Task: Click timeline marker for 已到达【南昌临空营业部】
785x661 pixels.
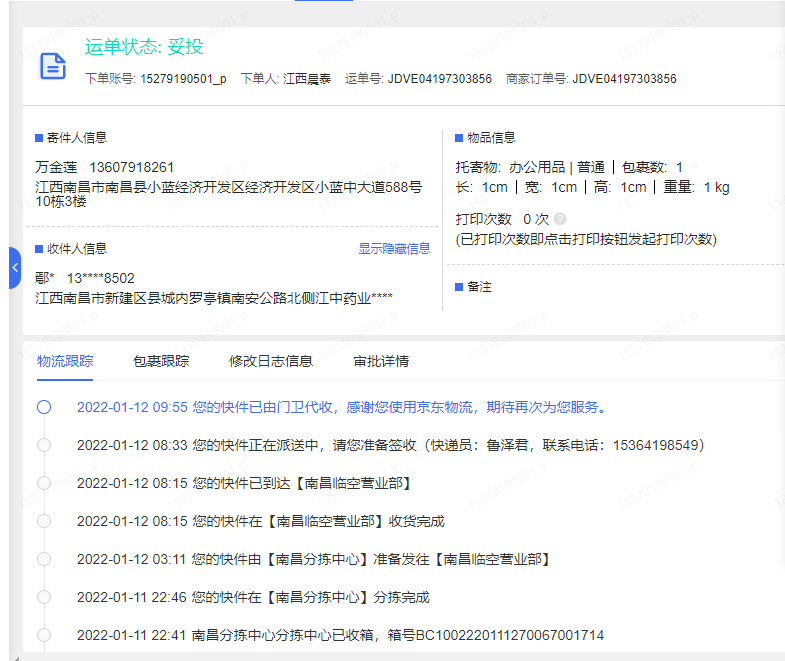Action: (44, 483)
